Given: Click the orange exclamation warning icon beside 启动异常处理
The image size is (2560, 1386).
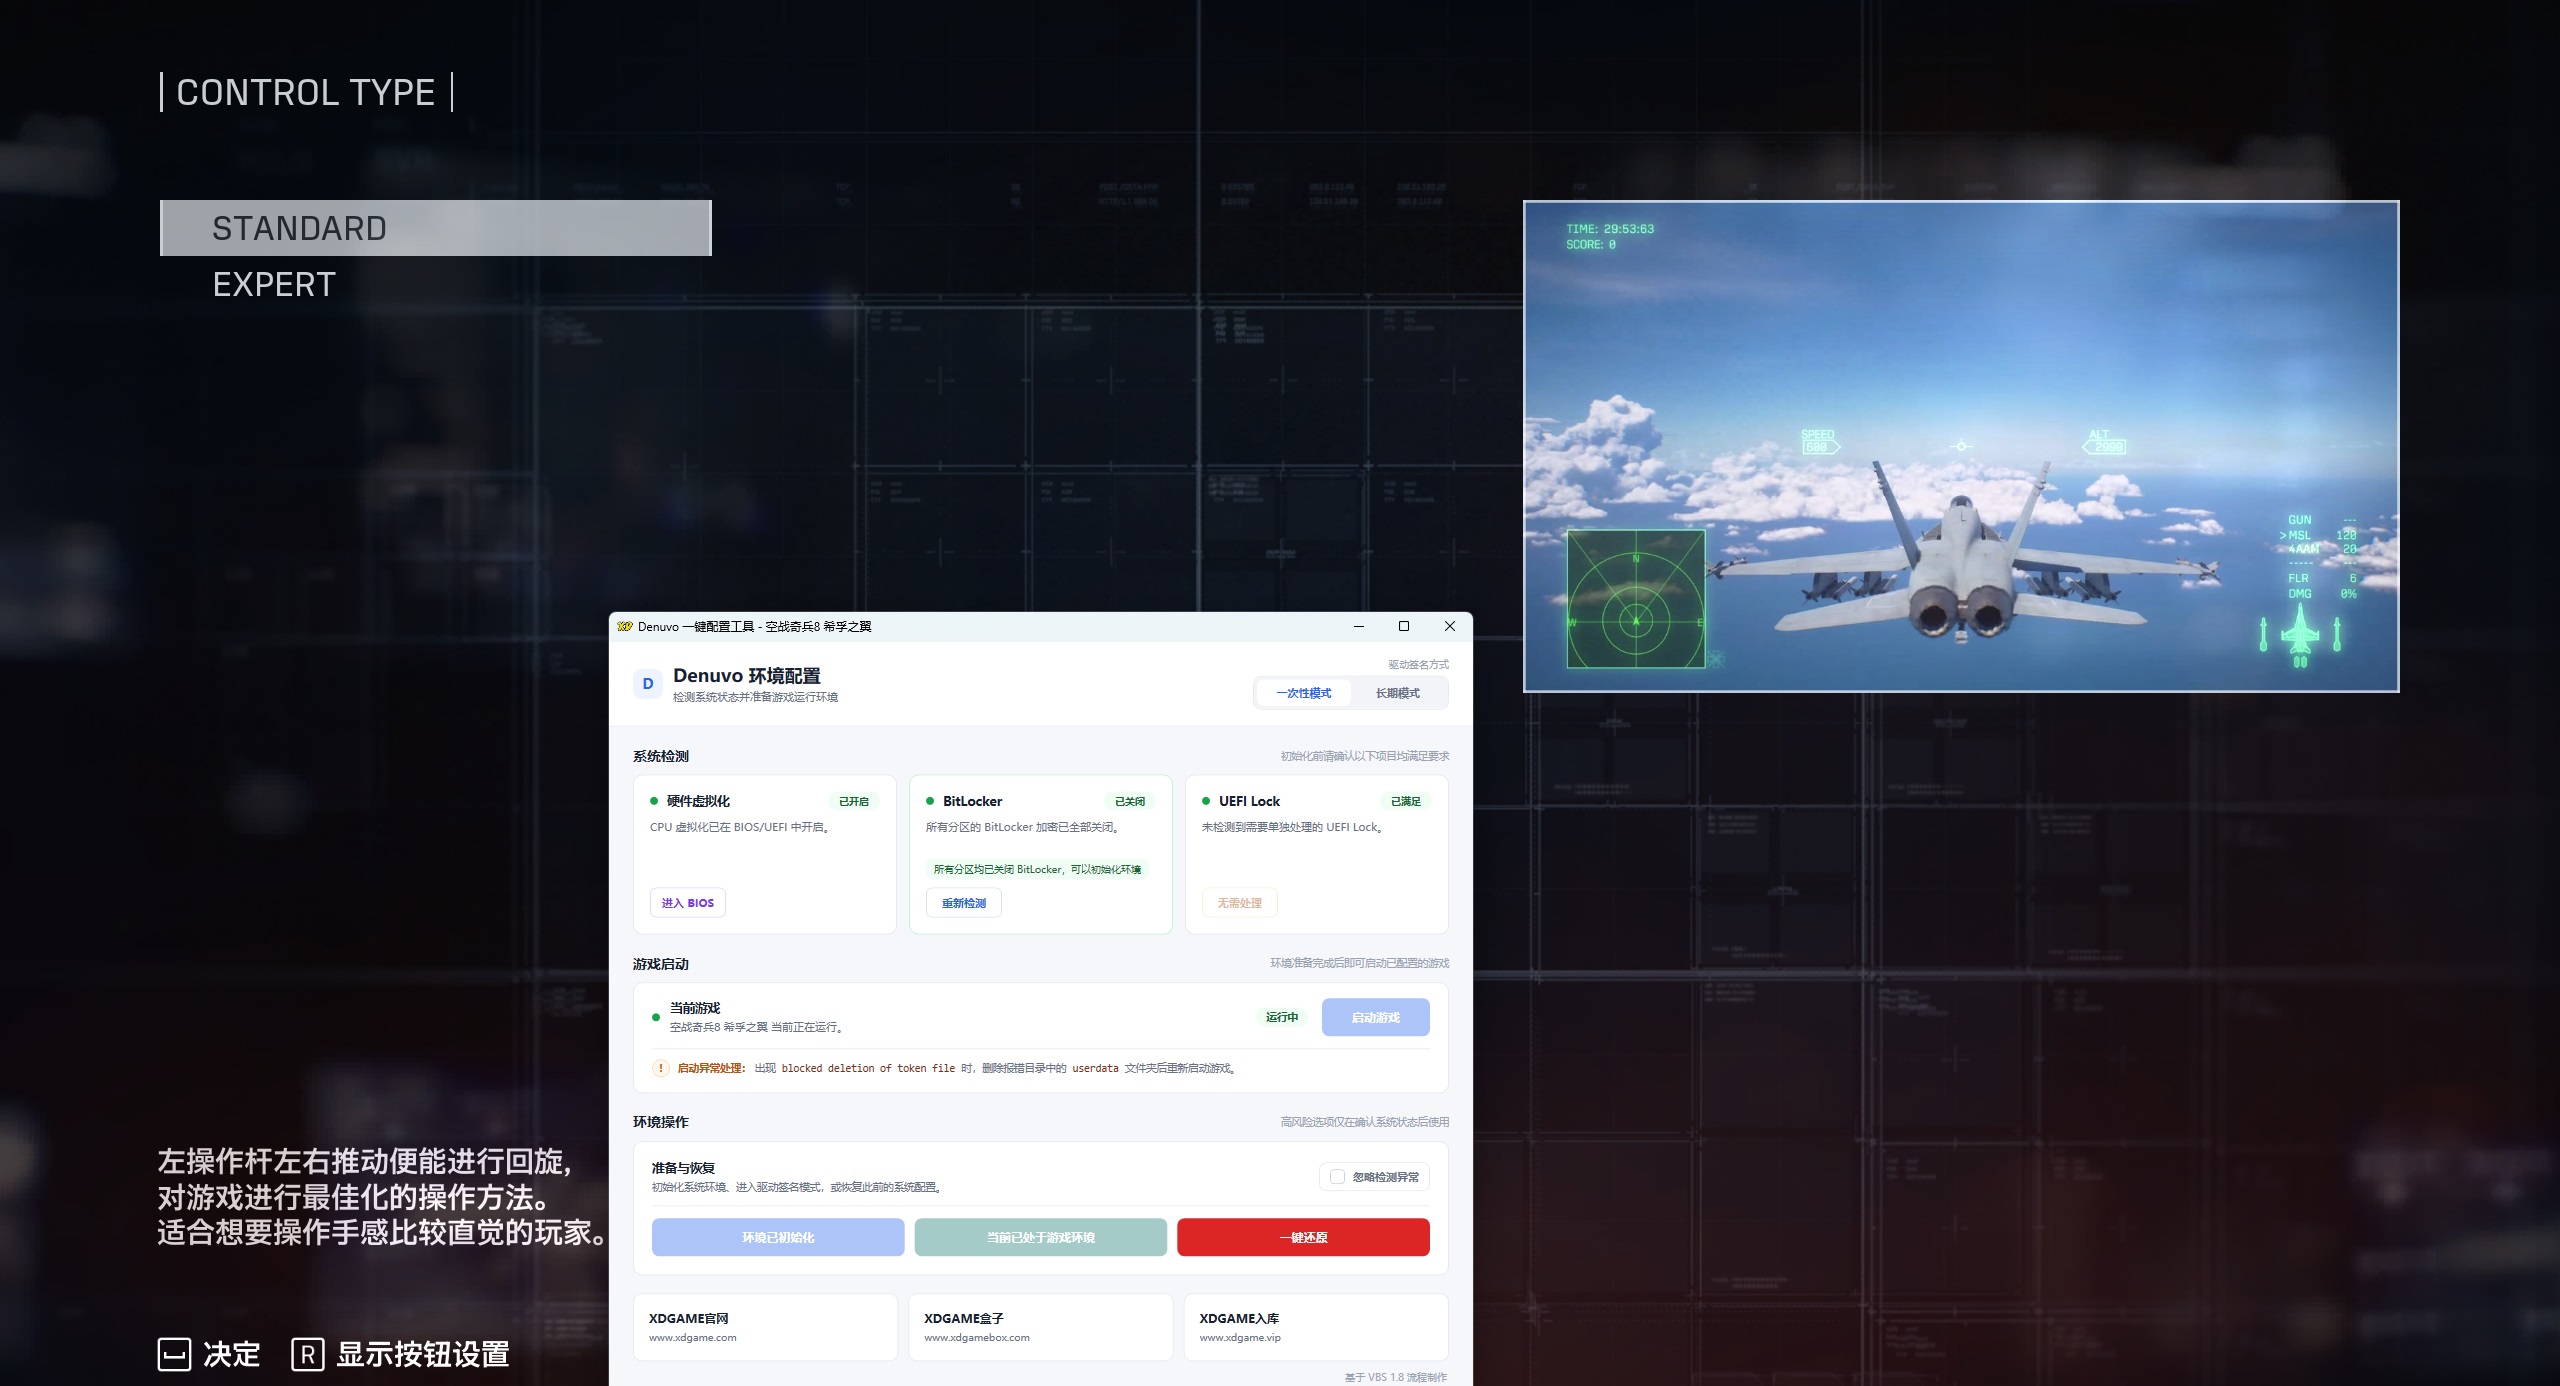Looking at the screenshot, I should pyautogui.click(x=661, y=1068).
